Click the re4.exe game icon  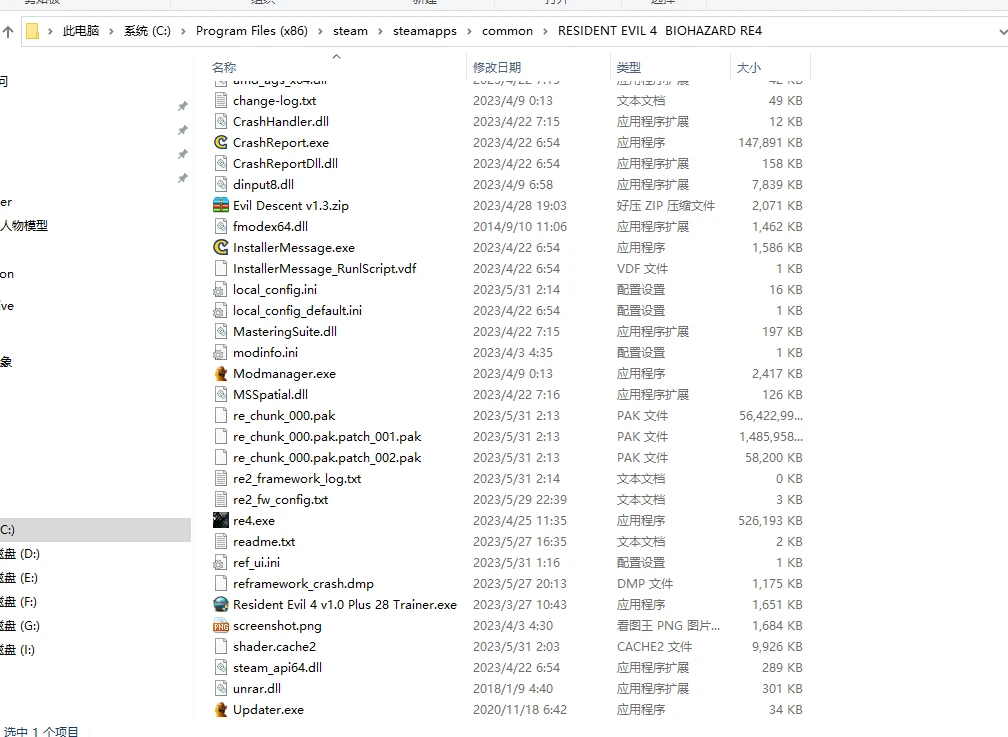coord(220,520)
